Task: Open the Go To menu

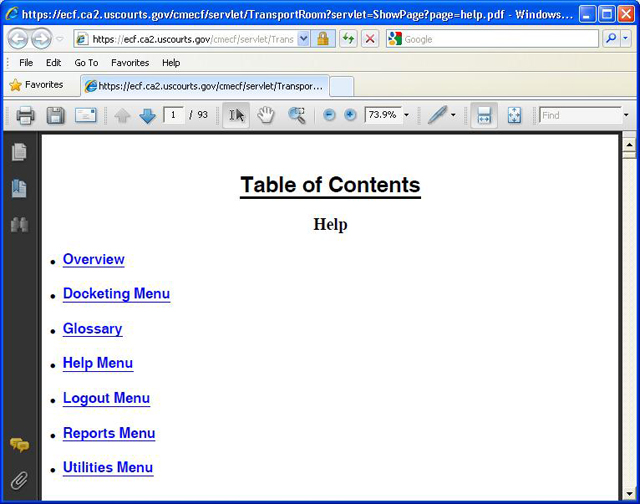Action: [86, 62]
